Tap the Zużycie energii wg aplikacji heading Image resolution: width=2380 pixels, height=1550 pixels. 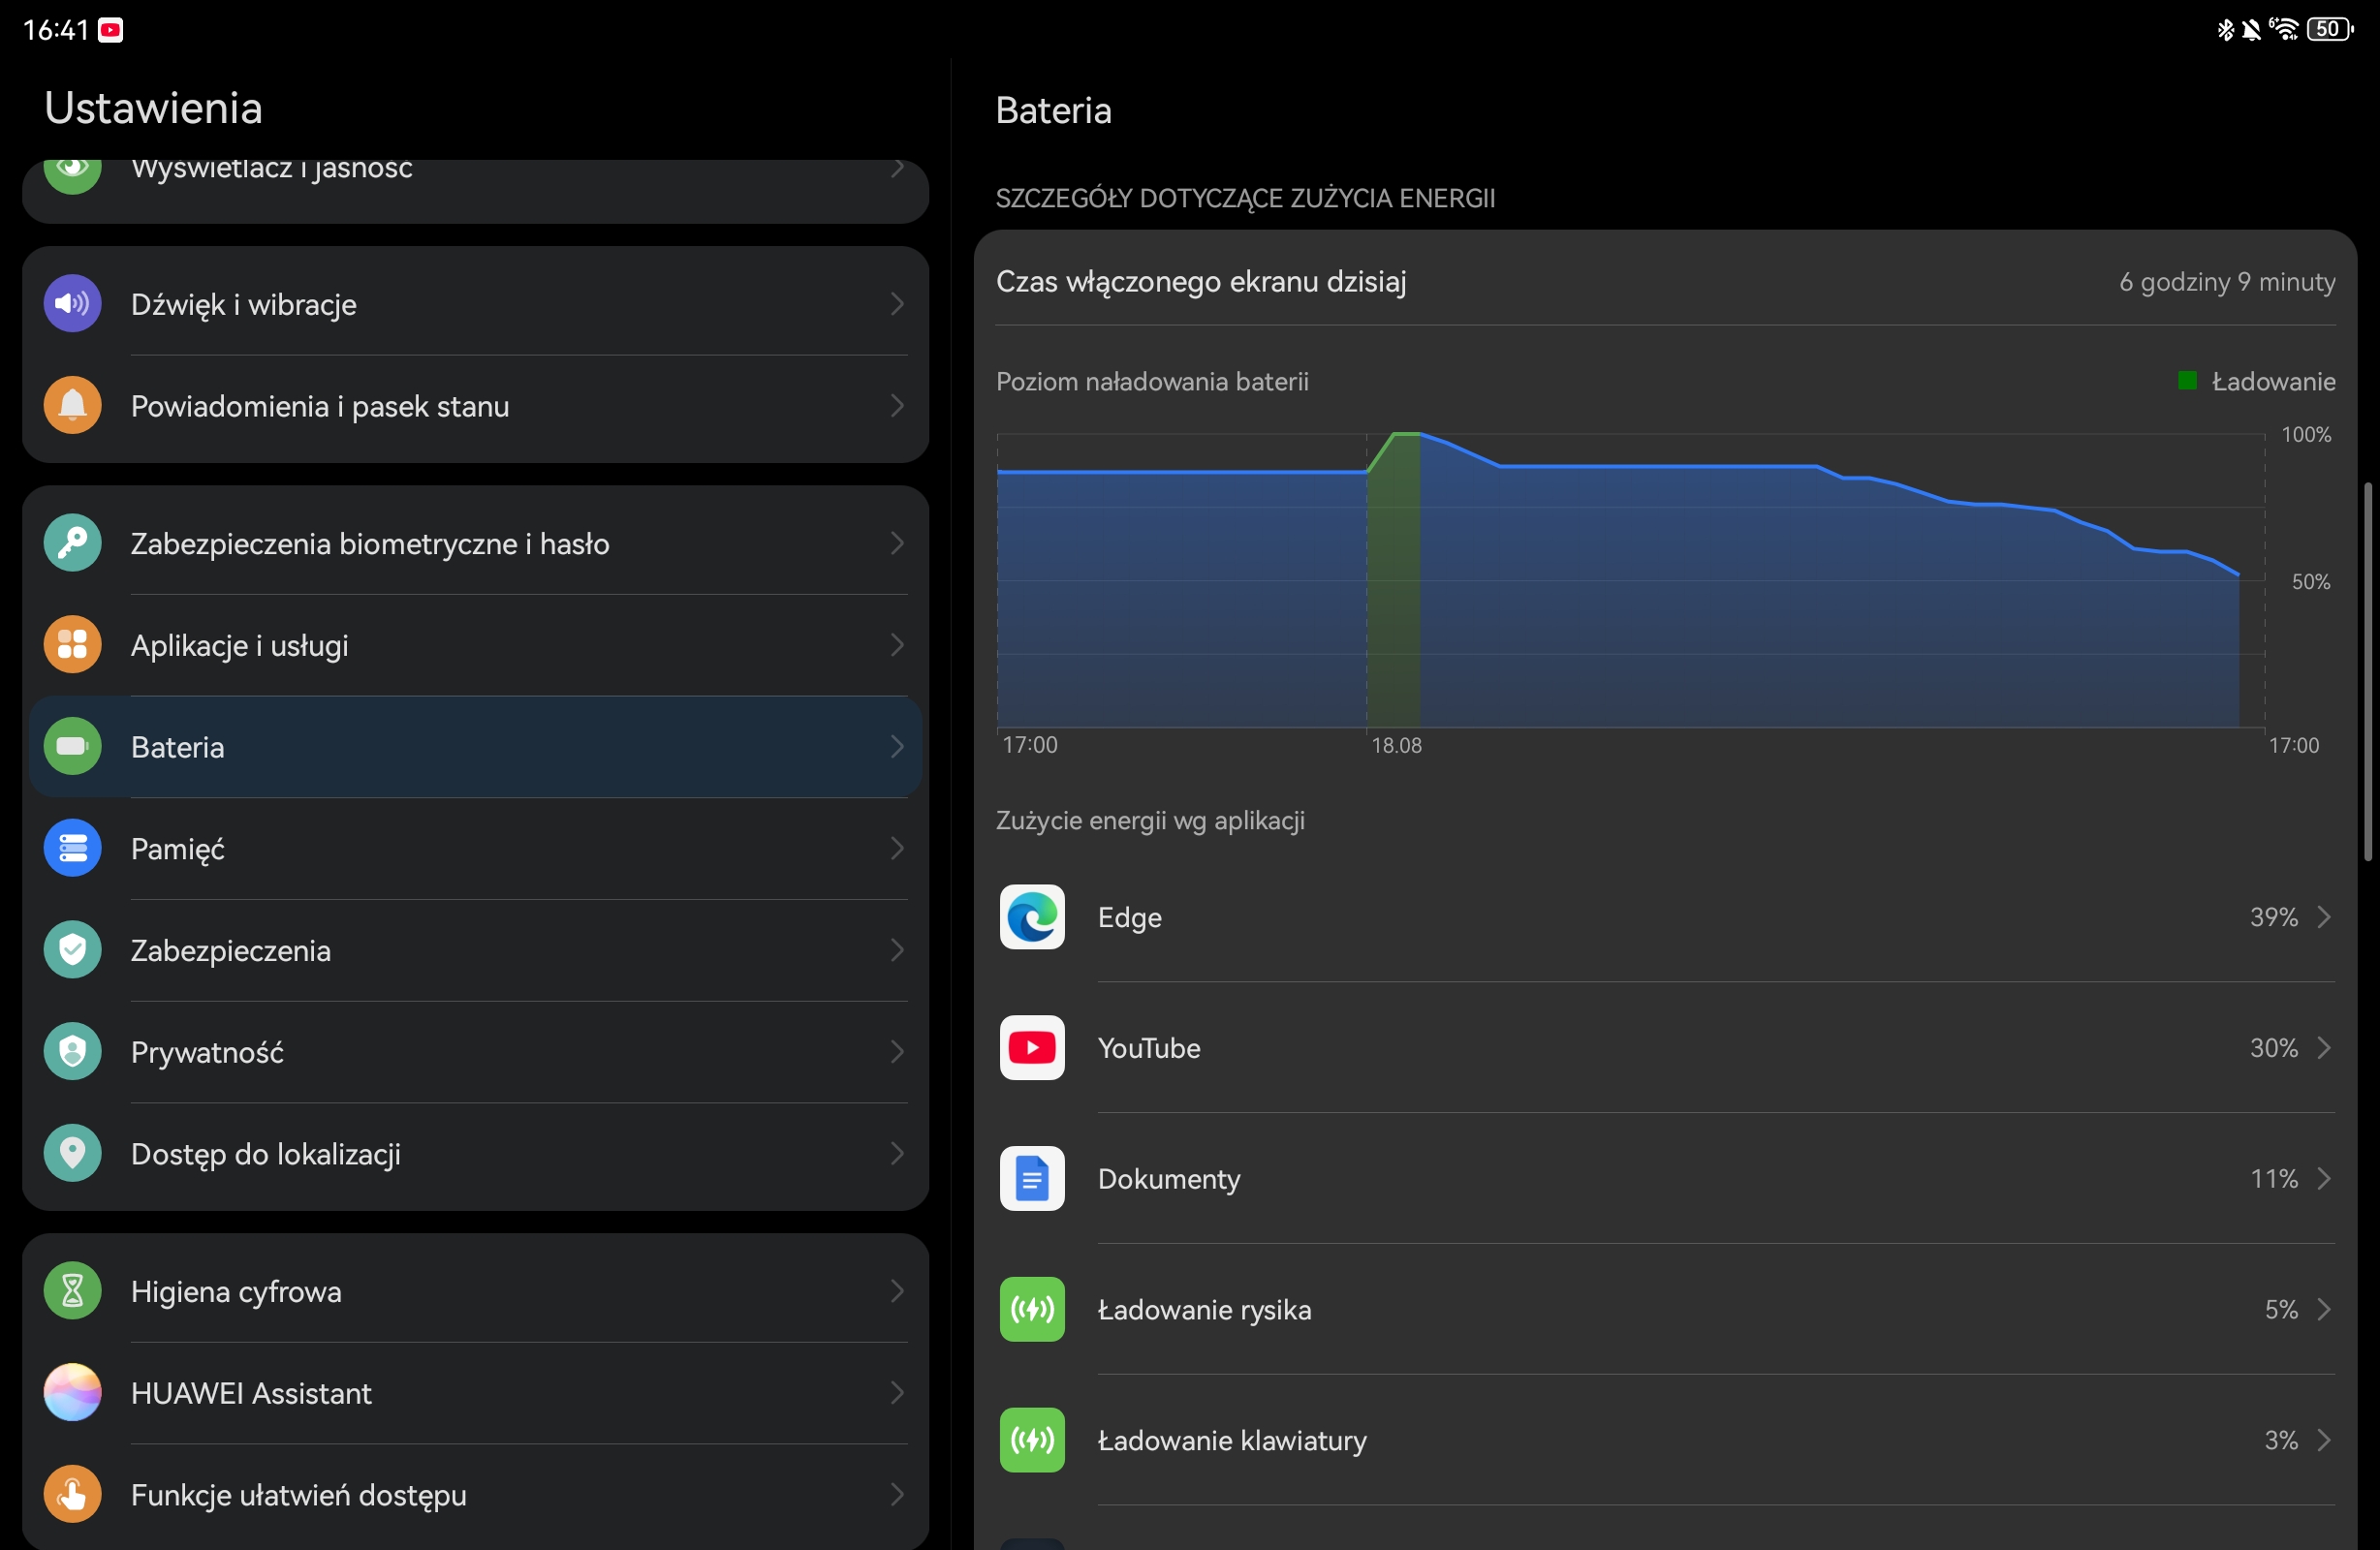(x=1150, y=820)
